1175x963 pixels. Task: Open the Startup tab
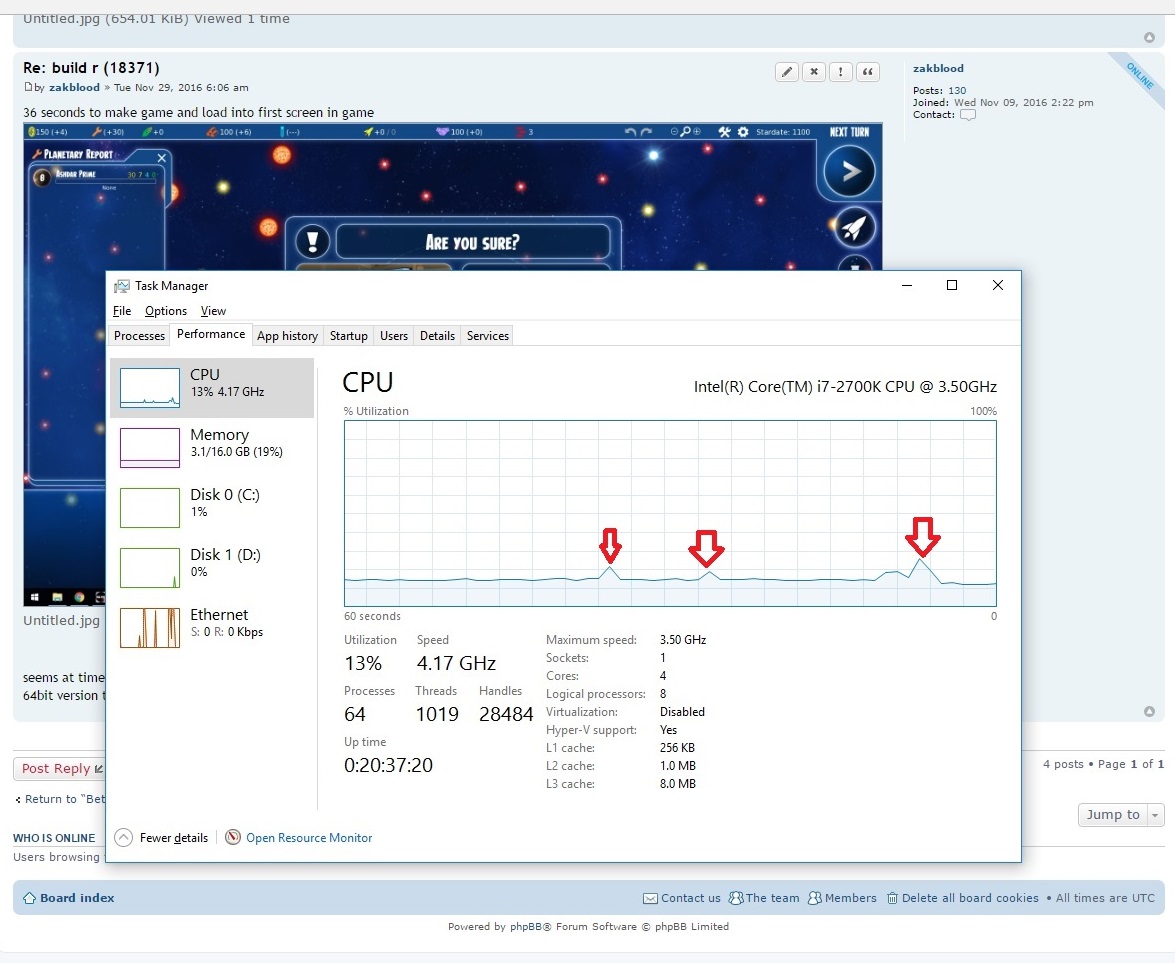[348, 336]
